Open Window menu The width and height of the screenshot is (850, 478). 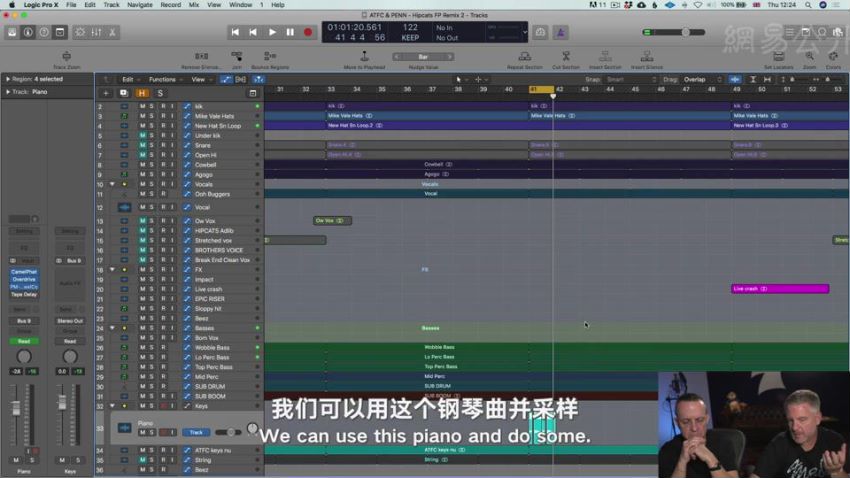pyautogui.click(x=240, y=5)
